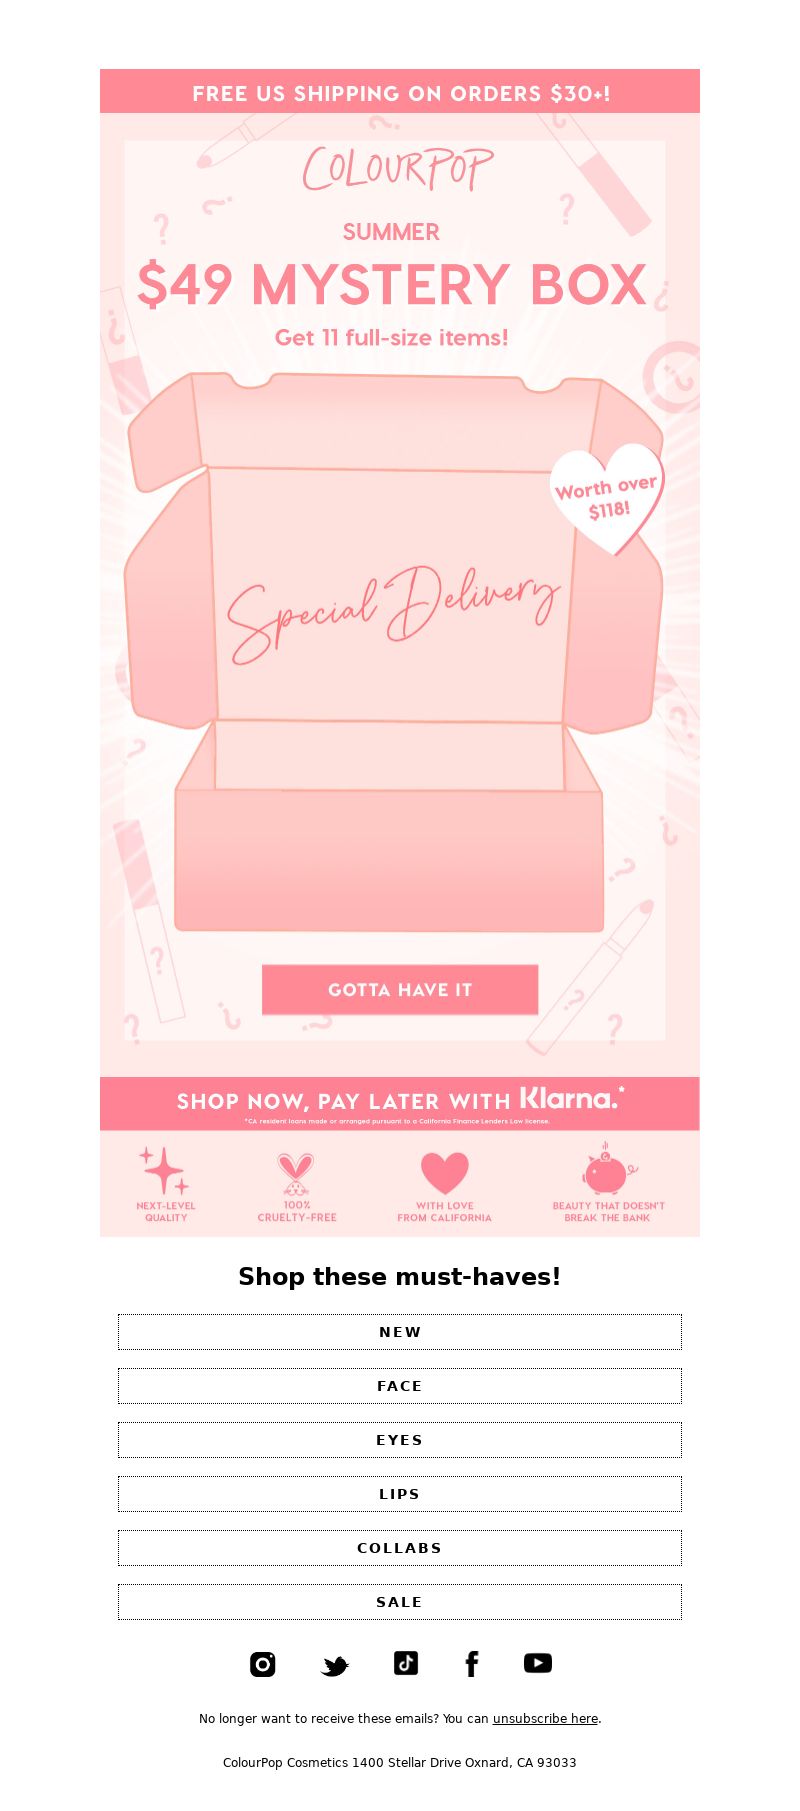Open the TikTok social icon
Screen dimensions: 800x1811
[x=405, y=1663]
